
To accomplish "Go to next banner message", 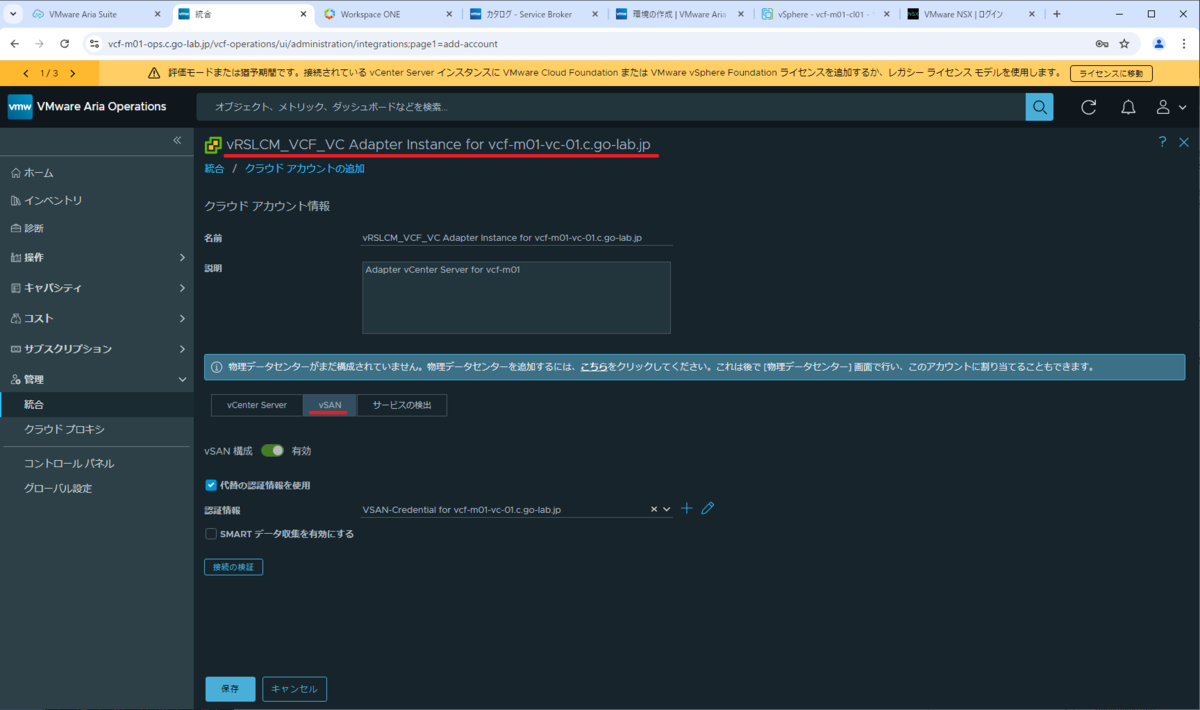I will [72, 73].
